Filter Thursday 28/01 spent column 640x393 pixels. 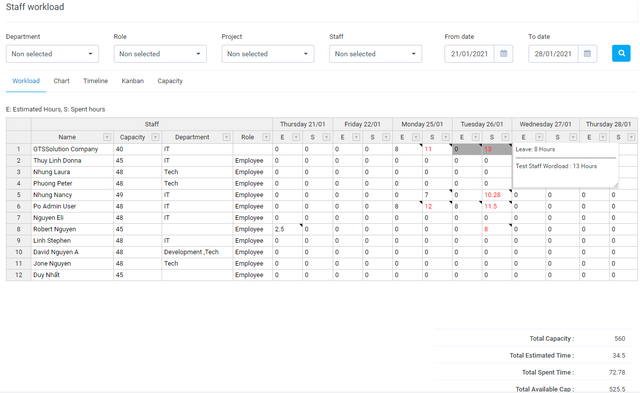click(631, 137)
